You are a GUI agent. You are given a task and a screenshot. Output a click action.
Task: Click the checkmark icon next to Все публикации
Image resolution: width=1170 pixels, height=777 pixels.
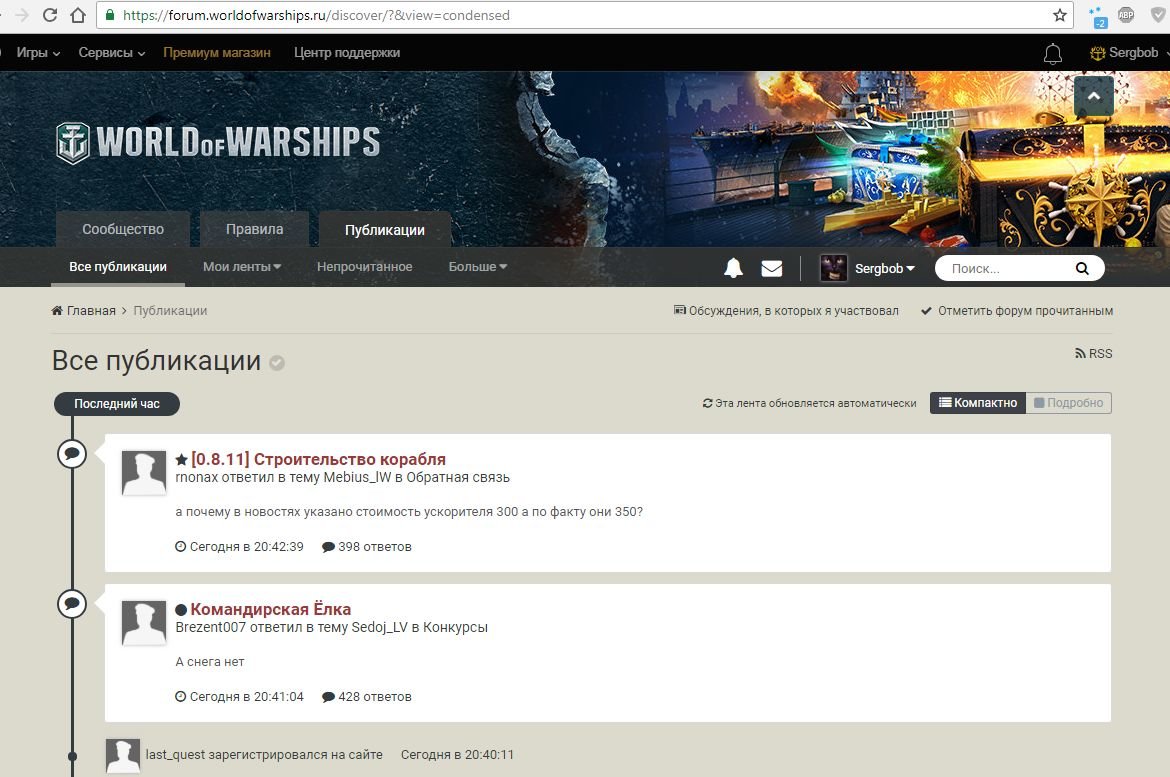tap(277, 363)
